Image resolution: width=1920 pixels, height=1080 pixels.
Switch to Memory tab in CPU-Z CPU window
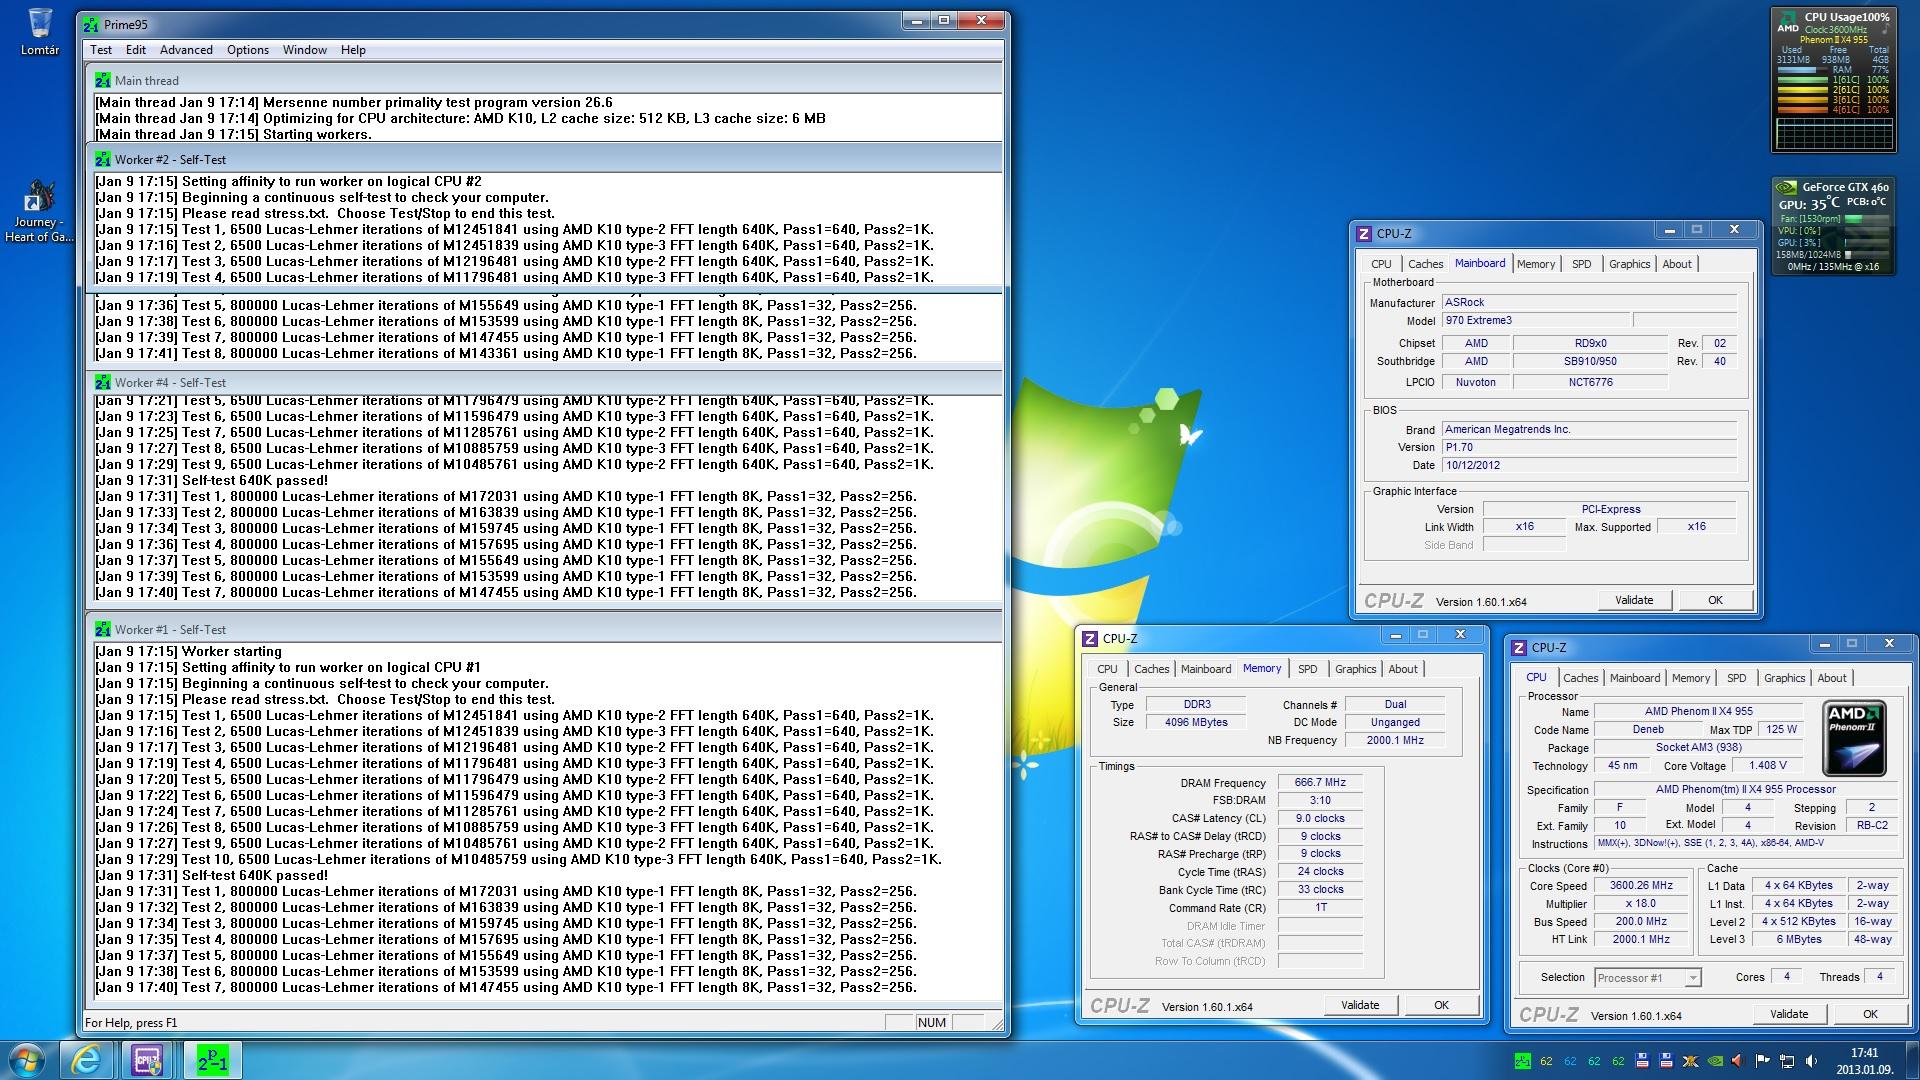(x=1690, y=678)
